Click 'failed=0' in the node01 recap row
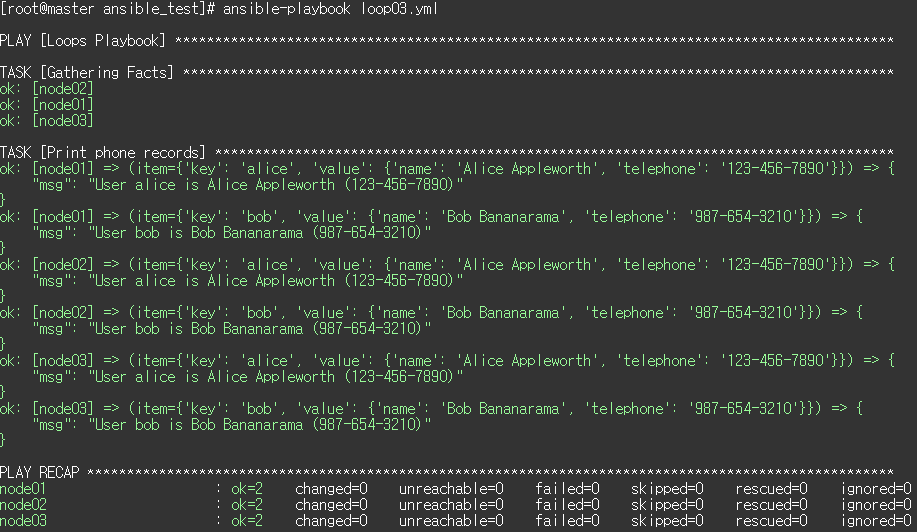917x532 pixels. (568, 488)
